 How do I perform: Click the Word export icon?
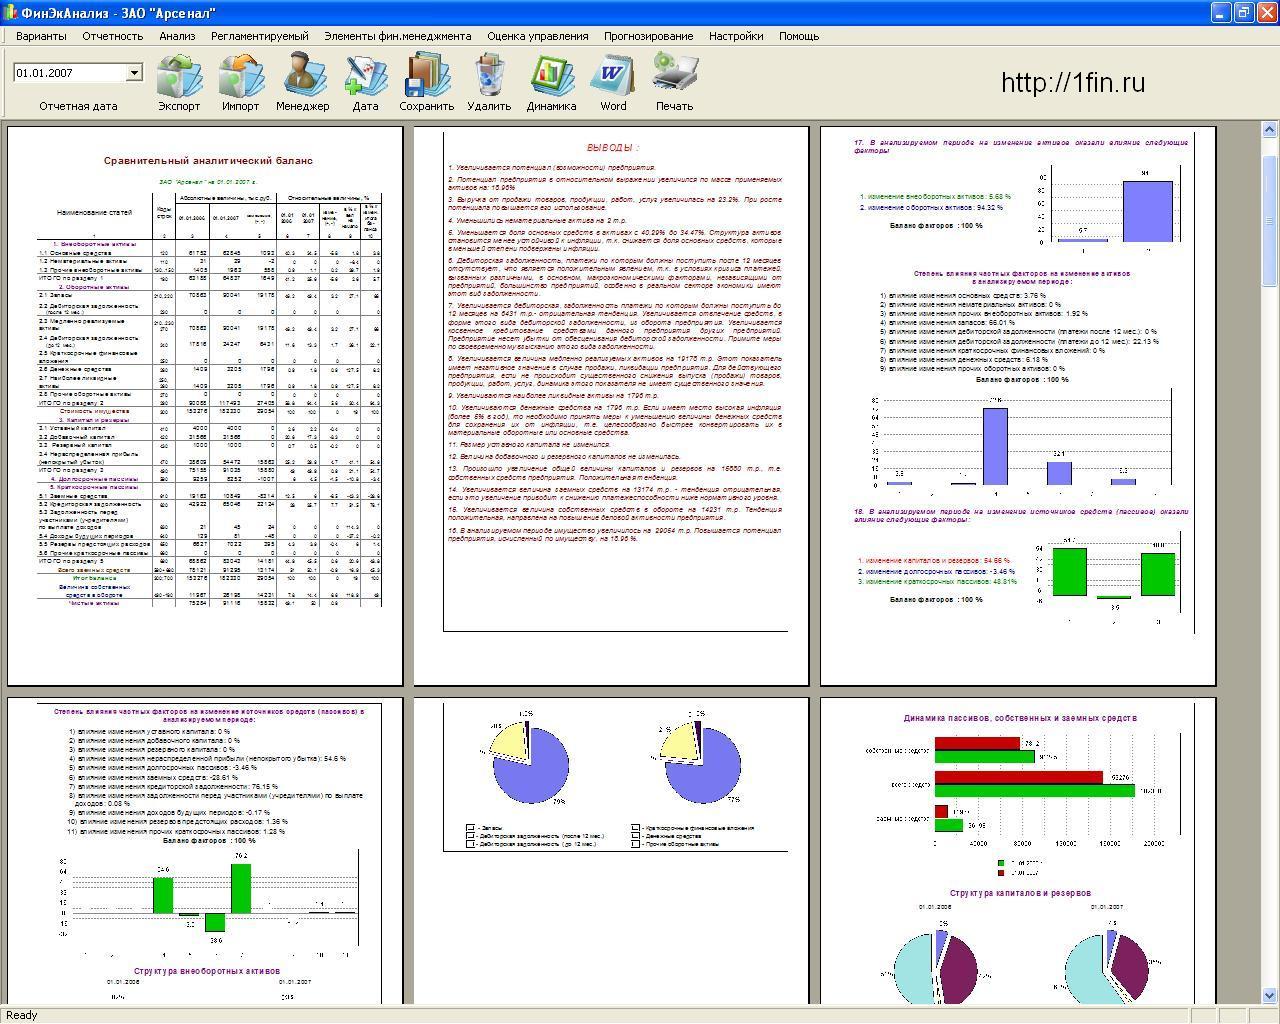pyautogui.click(x=613, y=76)
